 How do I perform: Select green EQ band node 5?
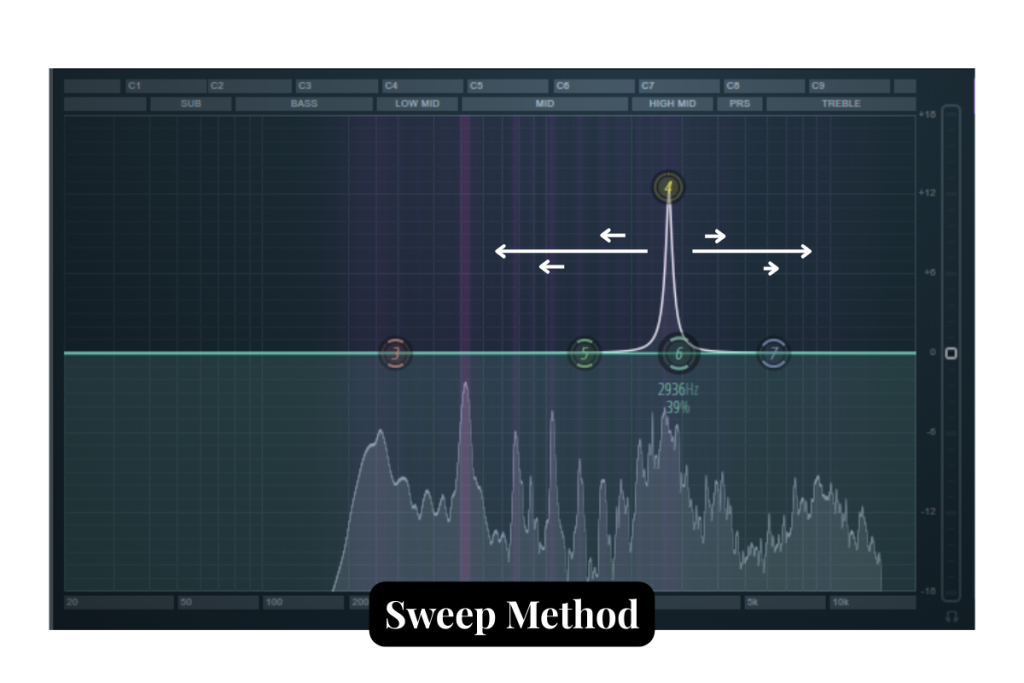(584, 353)
